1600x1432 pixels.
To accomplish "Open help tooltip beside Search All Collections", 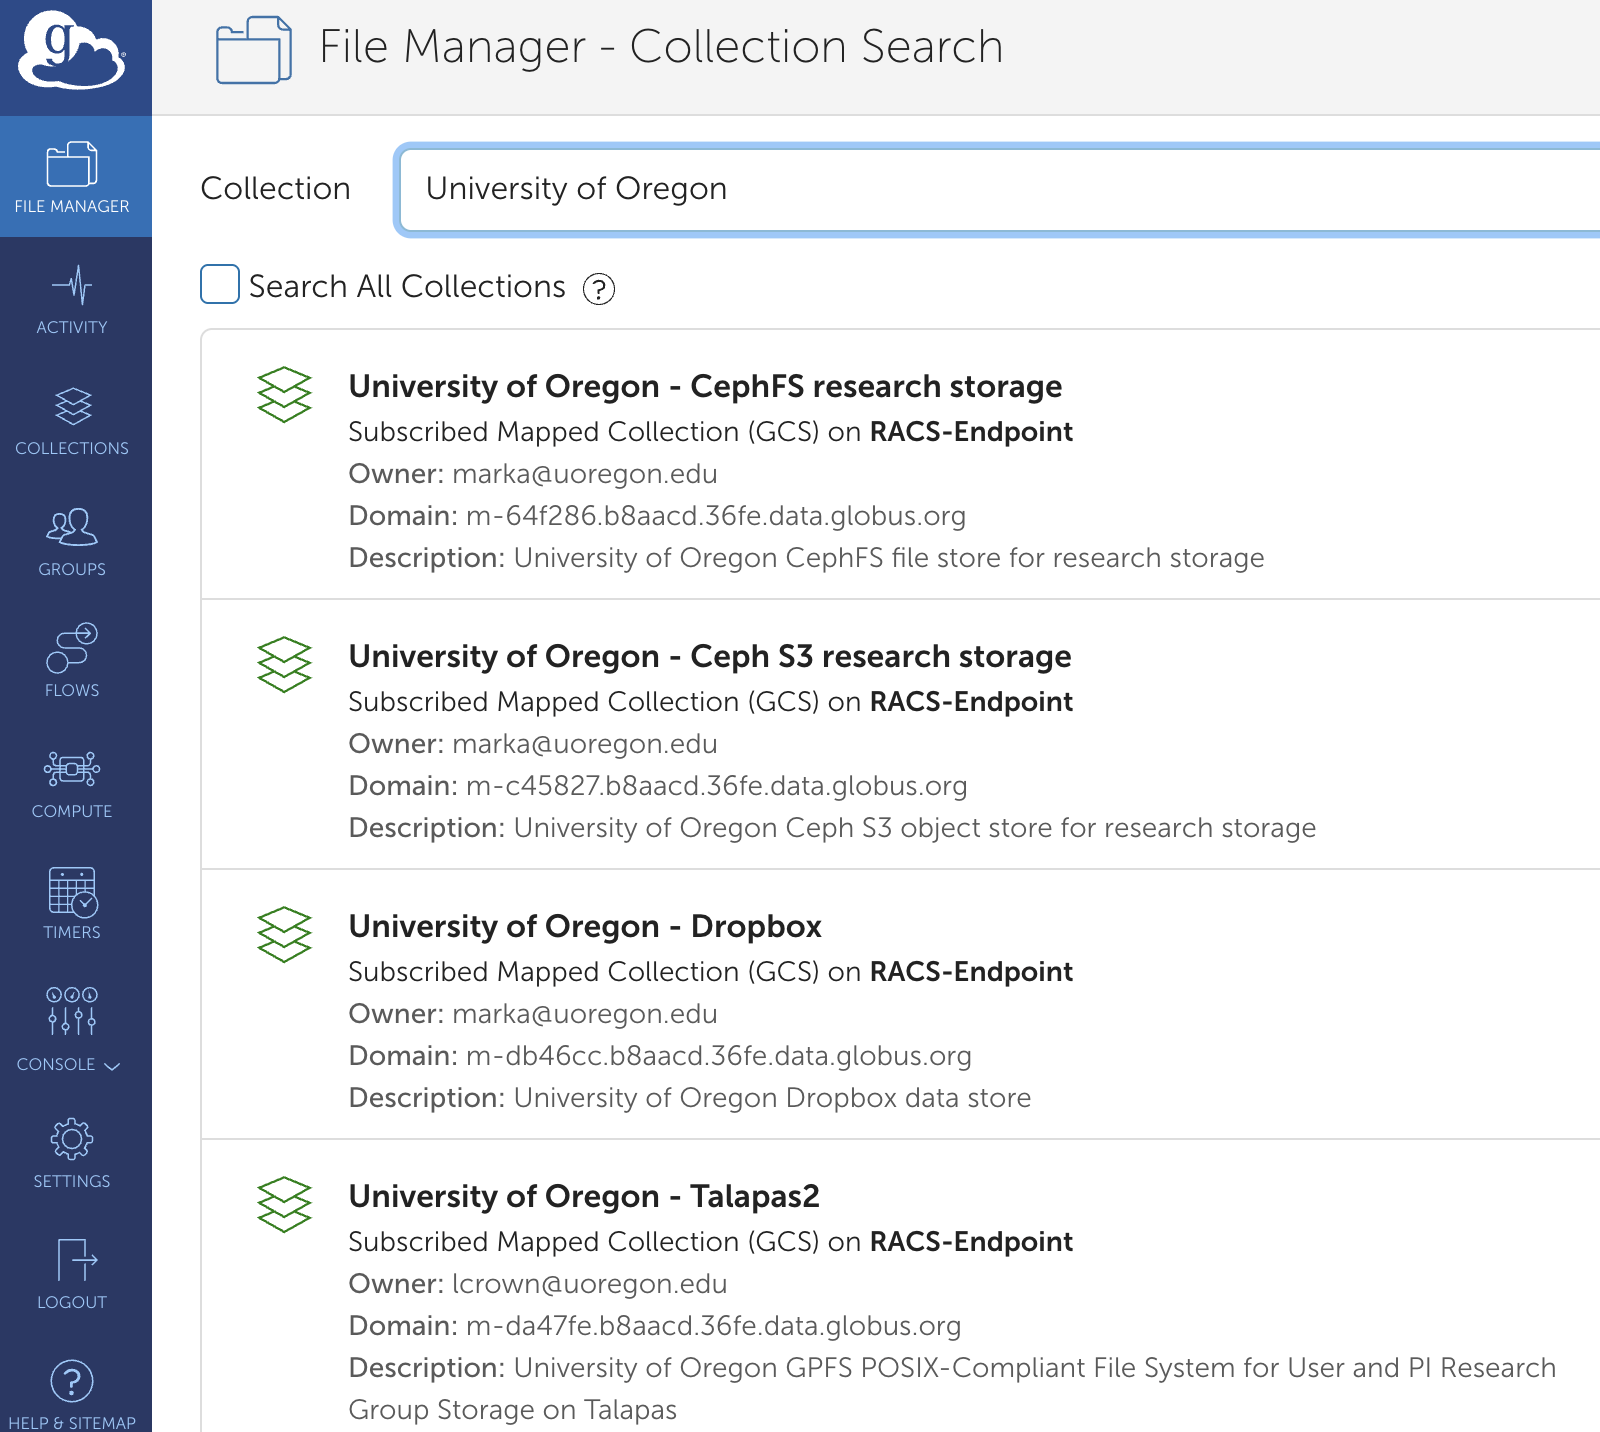I will pyautogui.click(x=598, y=290).
